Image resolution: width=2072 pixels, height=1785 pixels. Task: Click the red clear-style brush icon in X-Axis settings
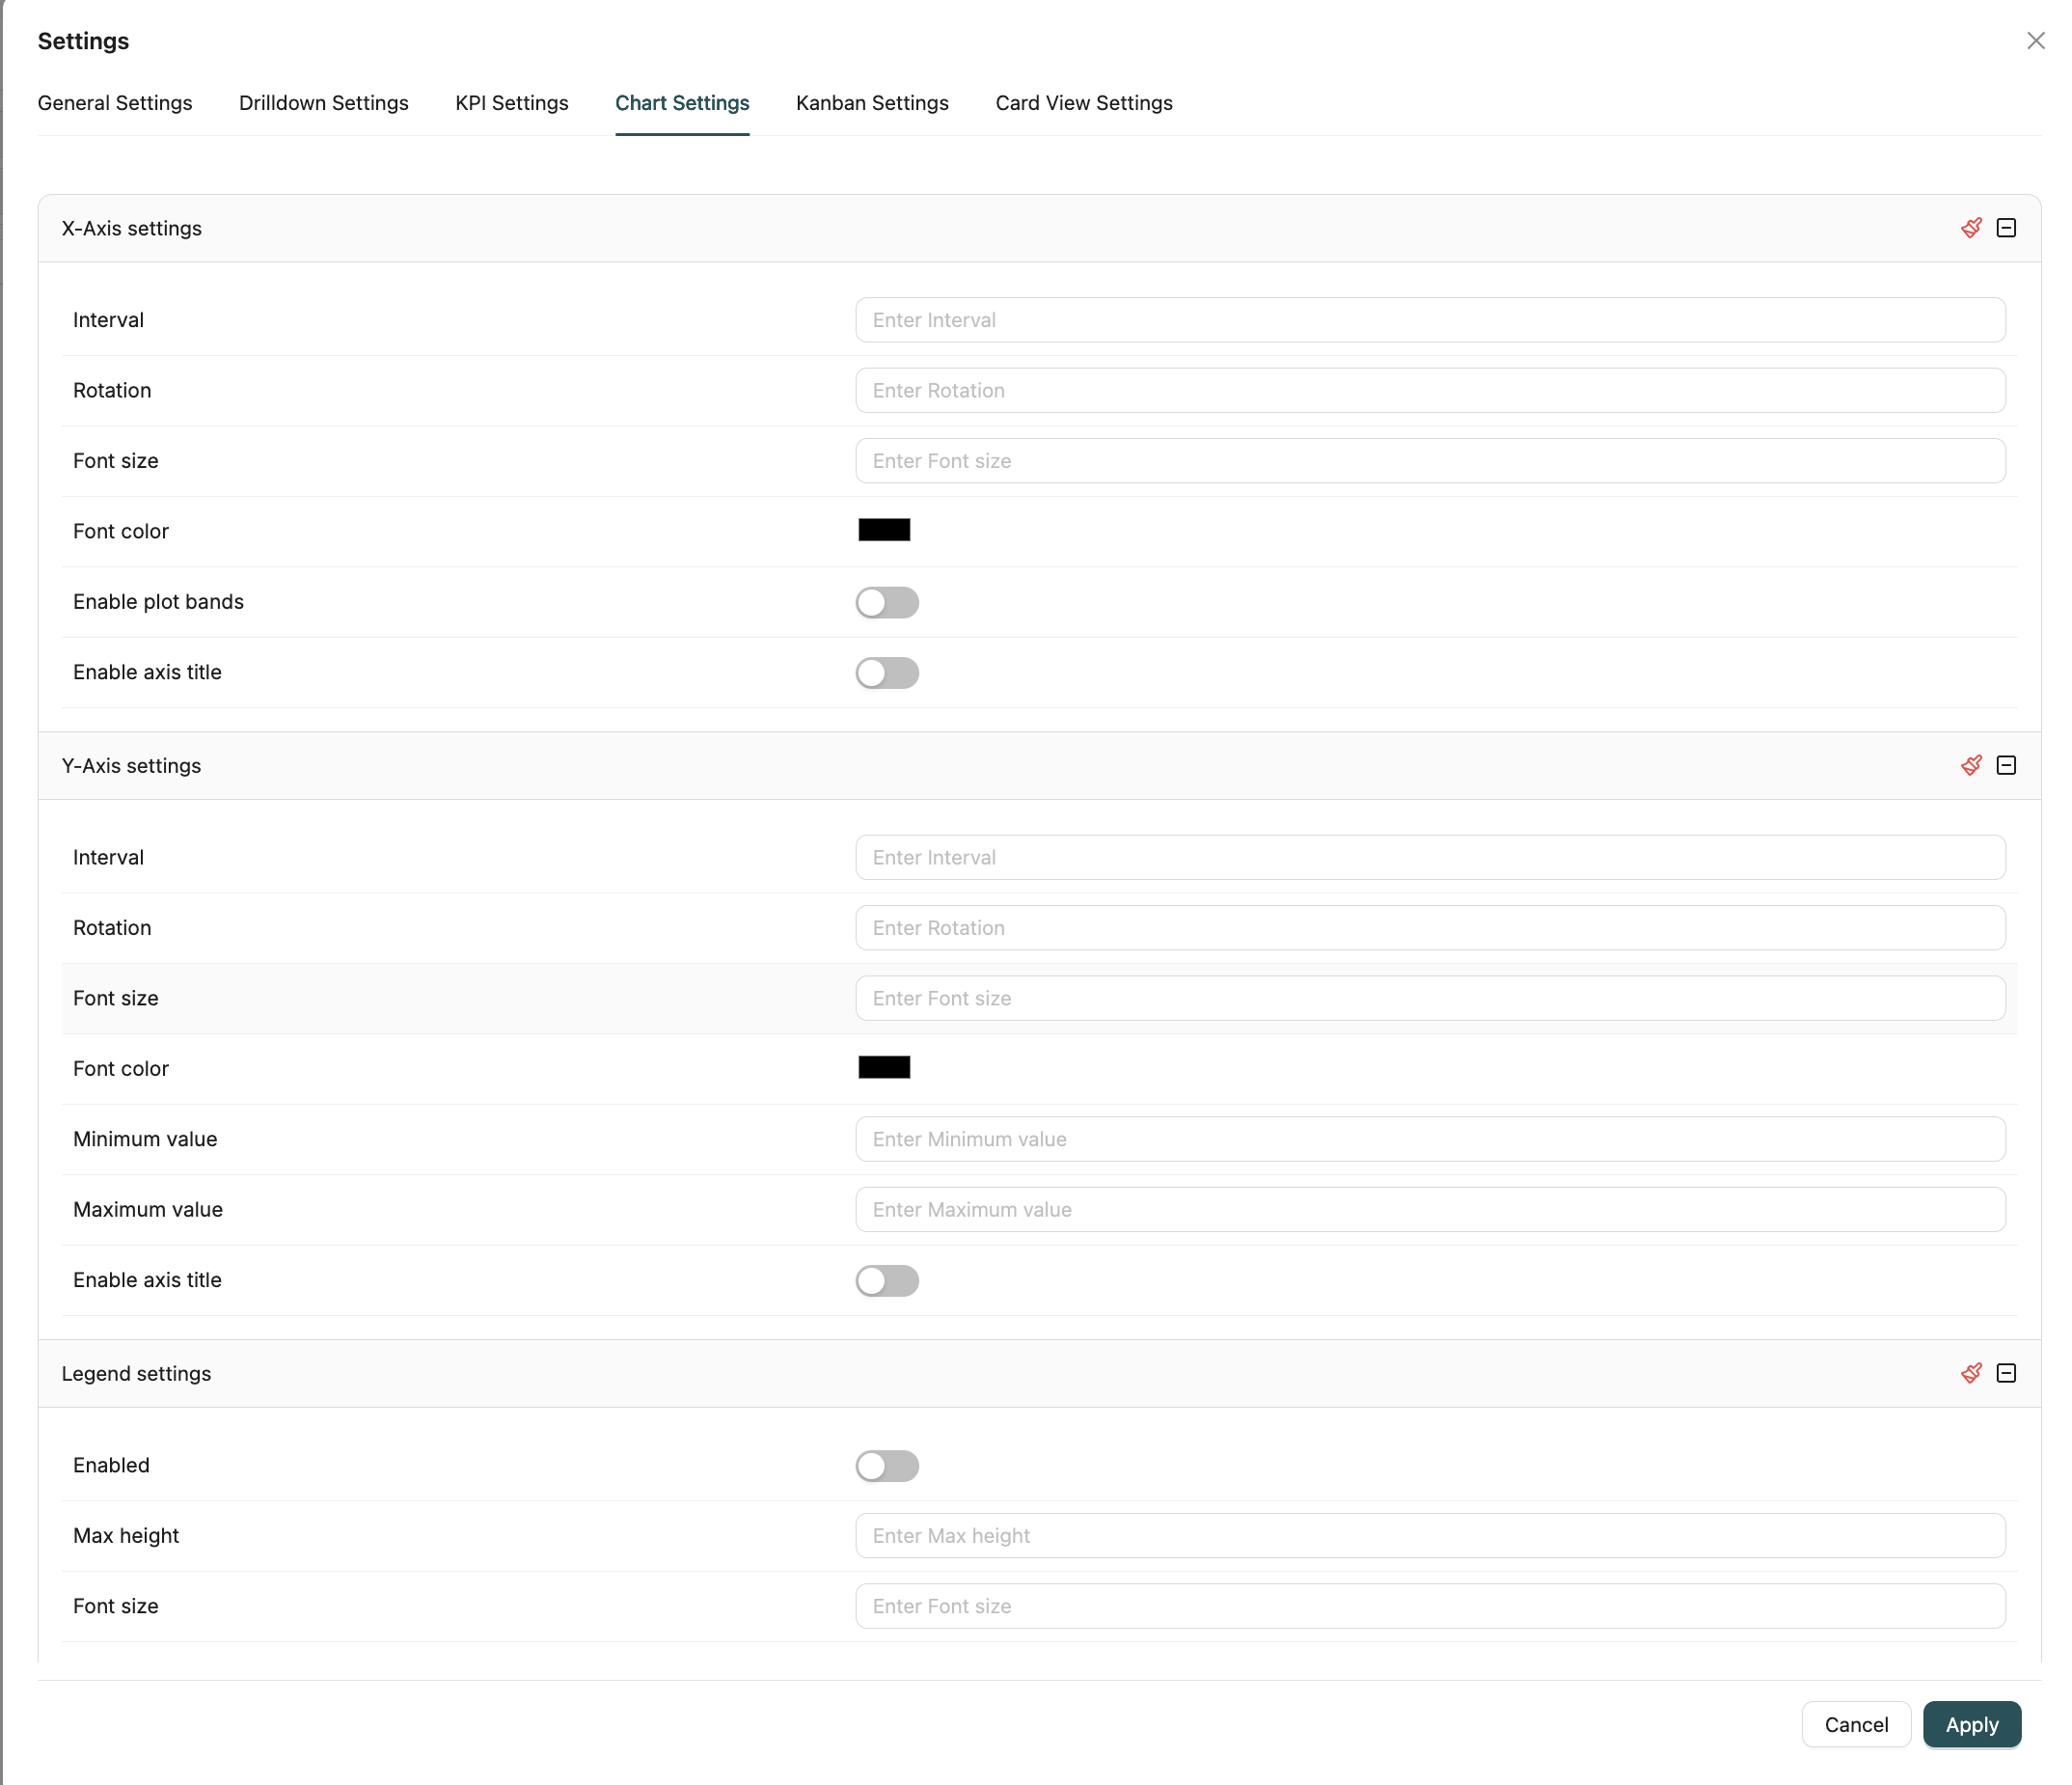click(1970, 228)
